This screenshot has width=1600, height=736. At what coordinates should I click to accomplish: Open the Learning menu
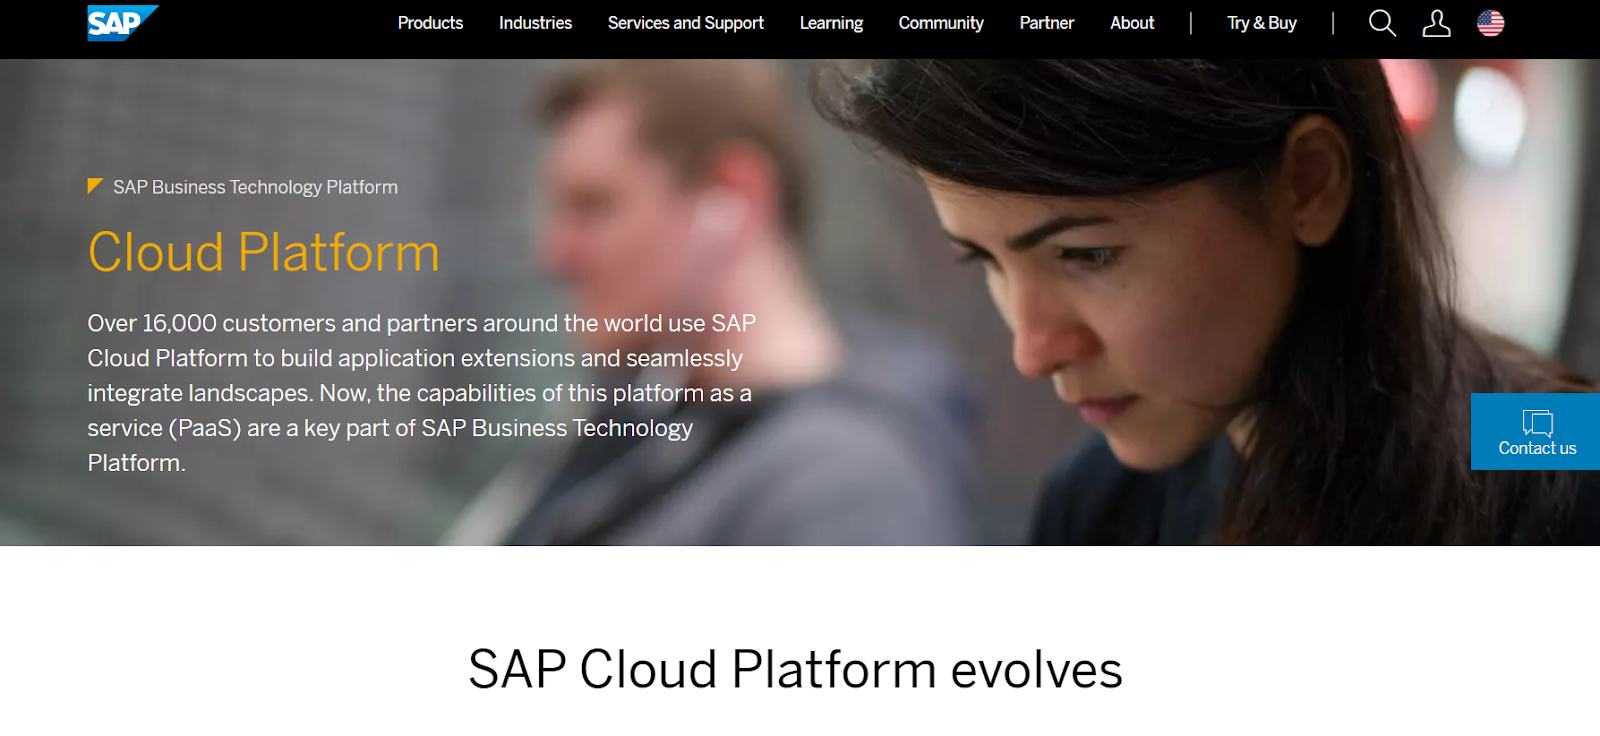pos(831,23)
